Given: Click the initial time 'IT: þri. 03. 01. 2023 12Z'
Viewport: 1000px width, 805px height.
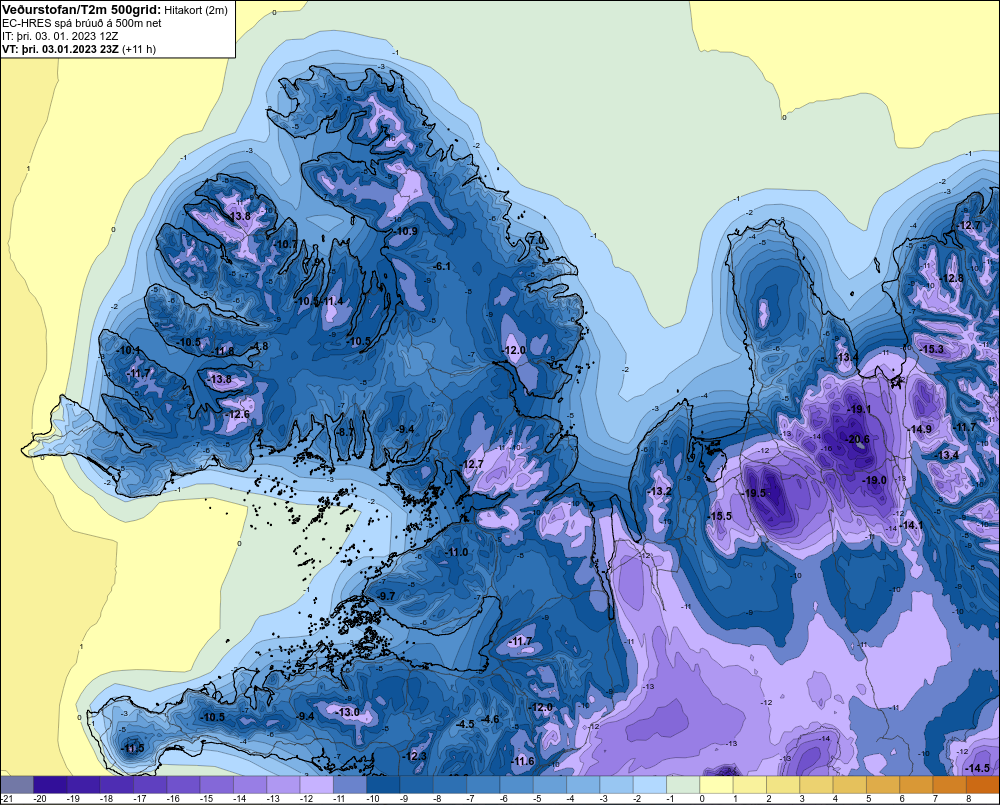Looking at the screenshot, I should (x=60, y=36).
